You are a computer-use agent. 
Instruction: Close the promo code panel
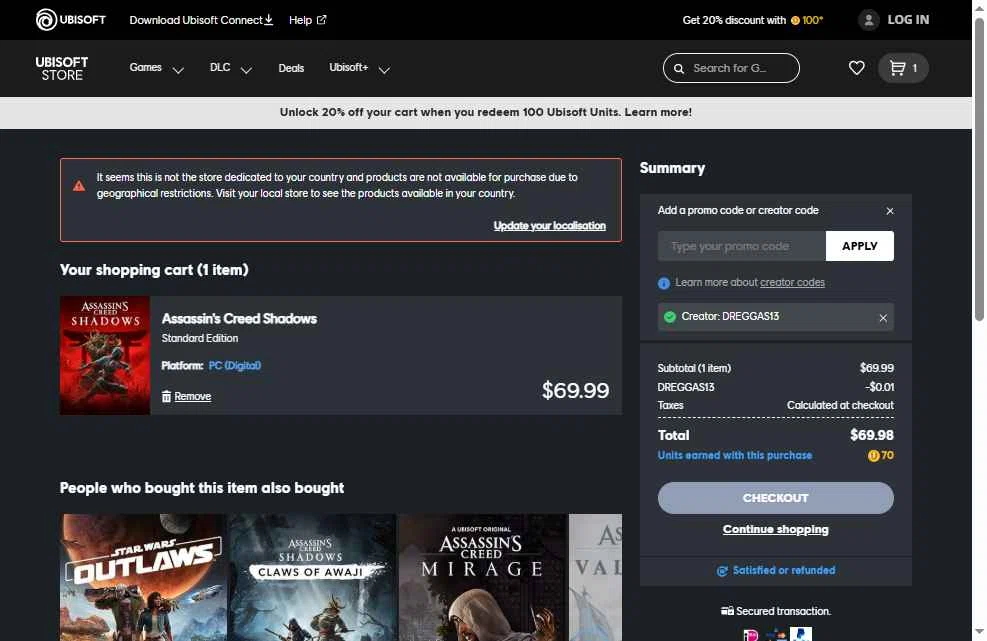(890, 211)
